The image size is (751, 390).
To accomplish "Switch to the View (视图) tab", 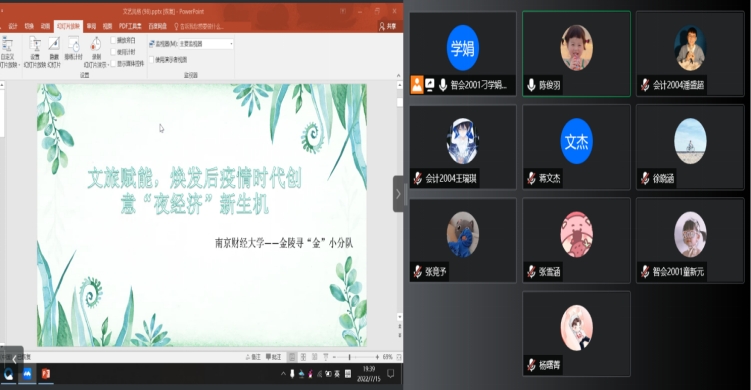I will coord(108,26).
